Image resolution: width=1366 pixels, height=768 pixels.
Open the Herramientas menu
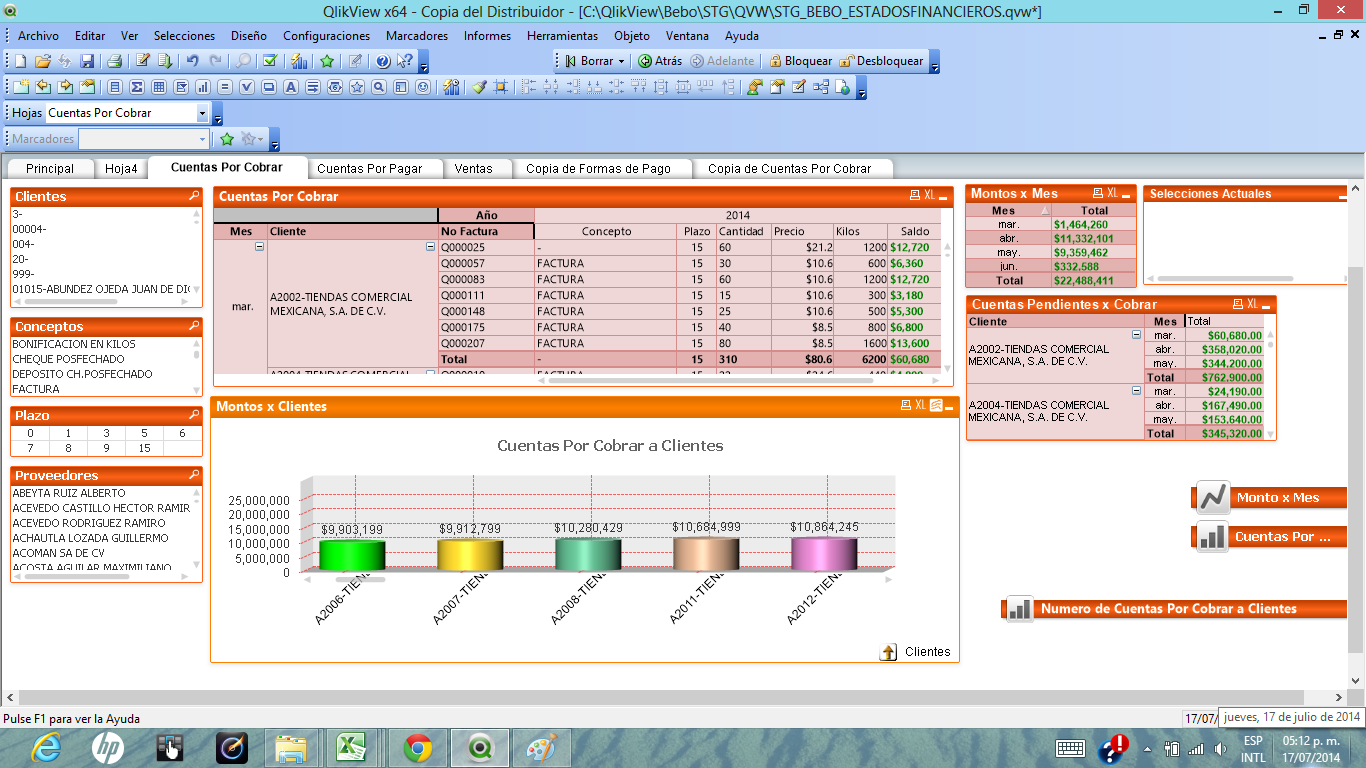[x=562, y=36]
